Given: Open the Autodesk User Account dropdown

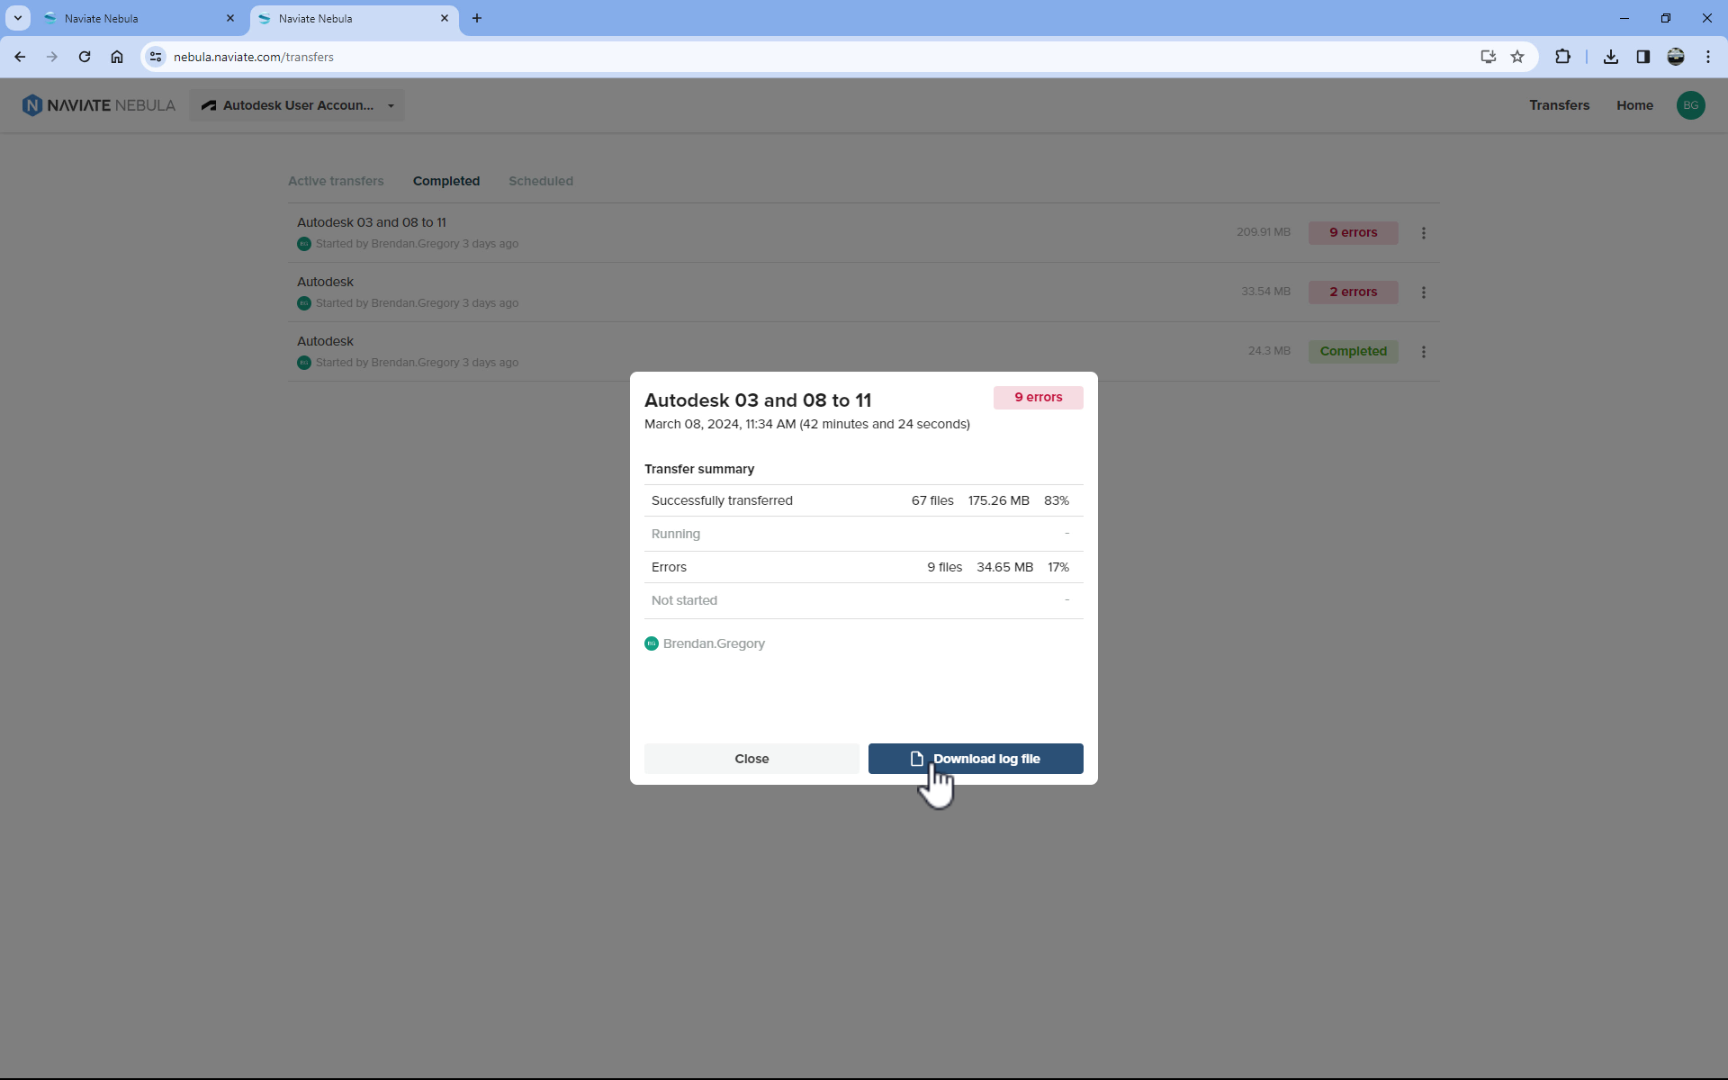Looking at the screenshot, I should click(x=297, y=105).
